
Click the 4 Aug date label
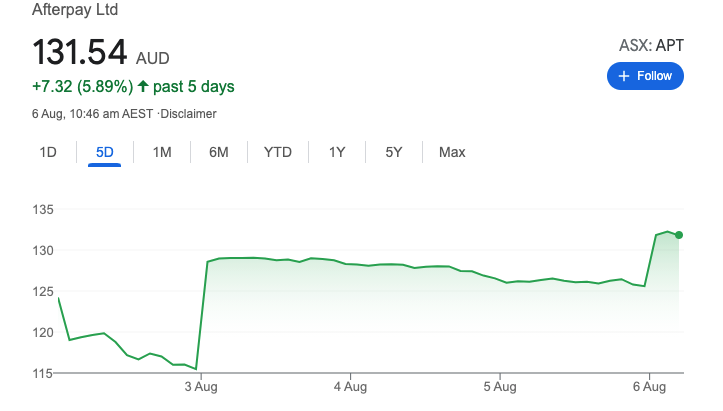pos(350,385)
